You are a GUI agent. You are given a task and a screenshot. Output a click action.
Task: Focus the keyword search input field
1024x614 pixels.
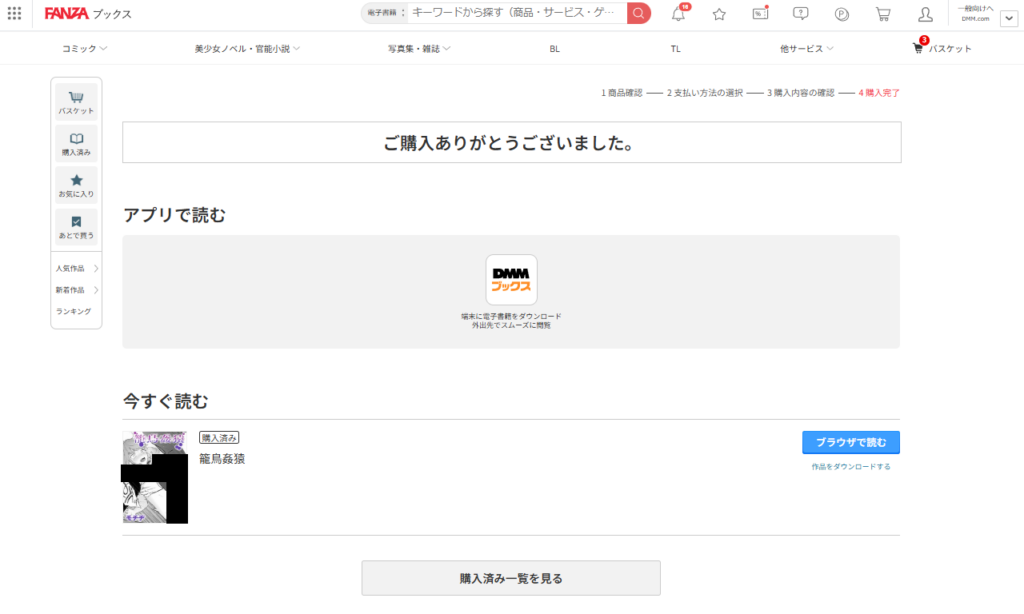click(x=517, y=12)
